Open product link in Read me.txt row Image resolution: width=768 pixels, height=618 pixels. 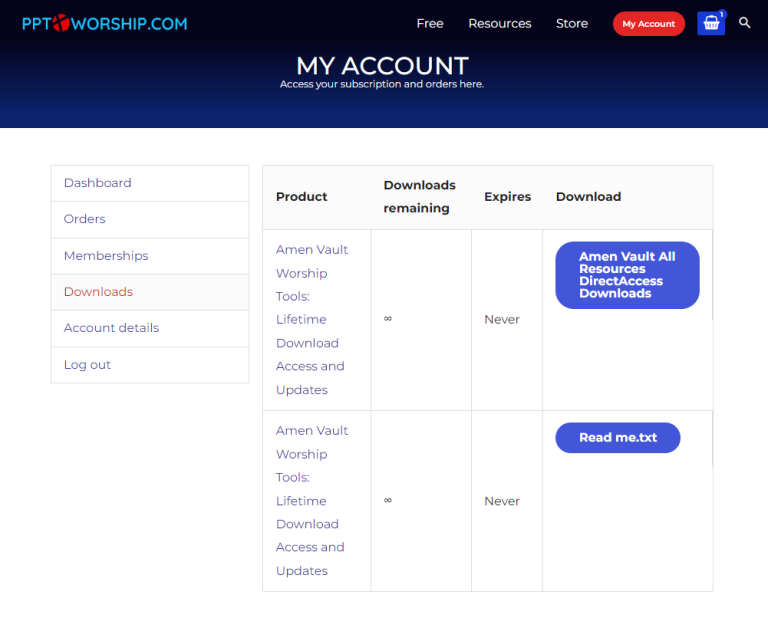pos(311,500)
